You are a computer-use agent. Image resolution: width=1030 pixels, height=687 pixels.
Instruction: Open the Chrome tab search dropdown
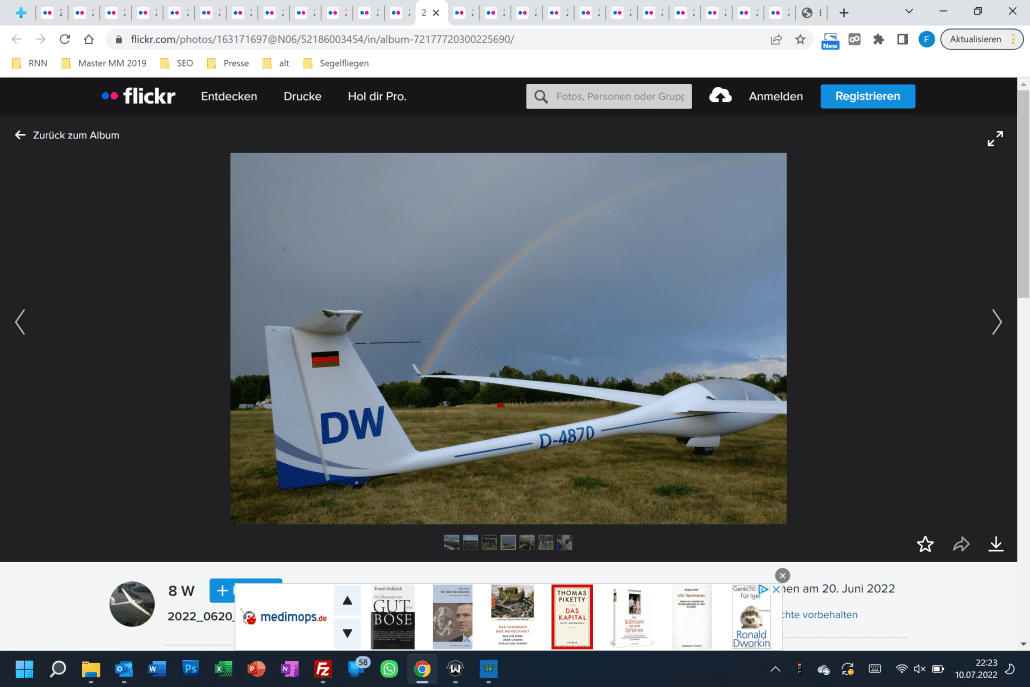(x=908, y=11)
